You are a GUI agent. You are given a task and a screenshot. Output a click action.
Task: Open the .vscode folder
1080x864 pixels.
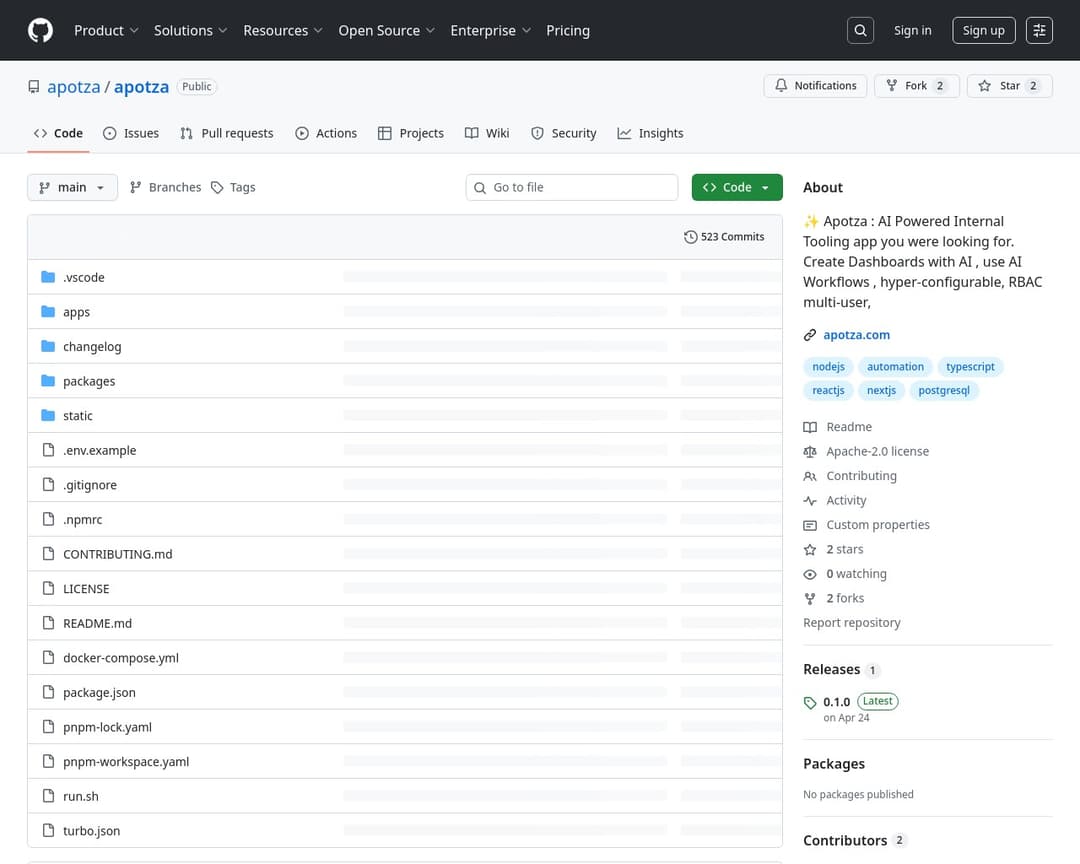pyautogui.click(x=83, y=277)
